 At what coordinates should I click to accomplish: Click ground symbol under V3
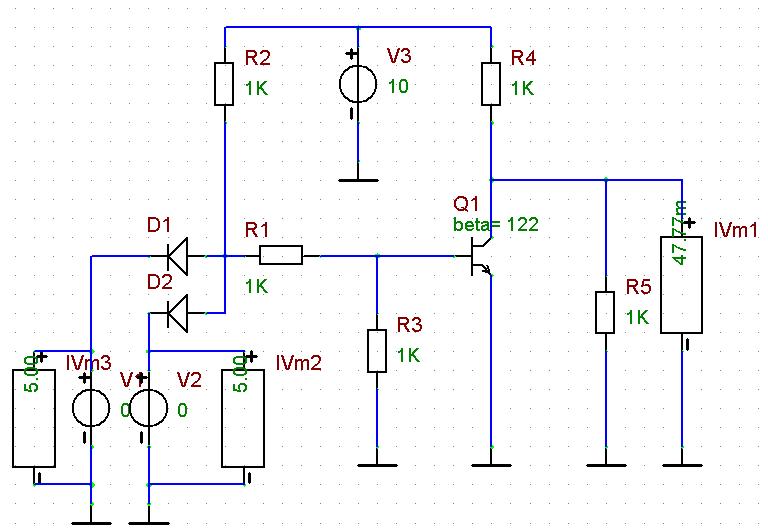coord(358,180)
